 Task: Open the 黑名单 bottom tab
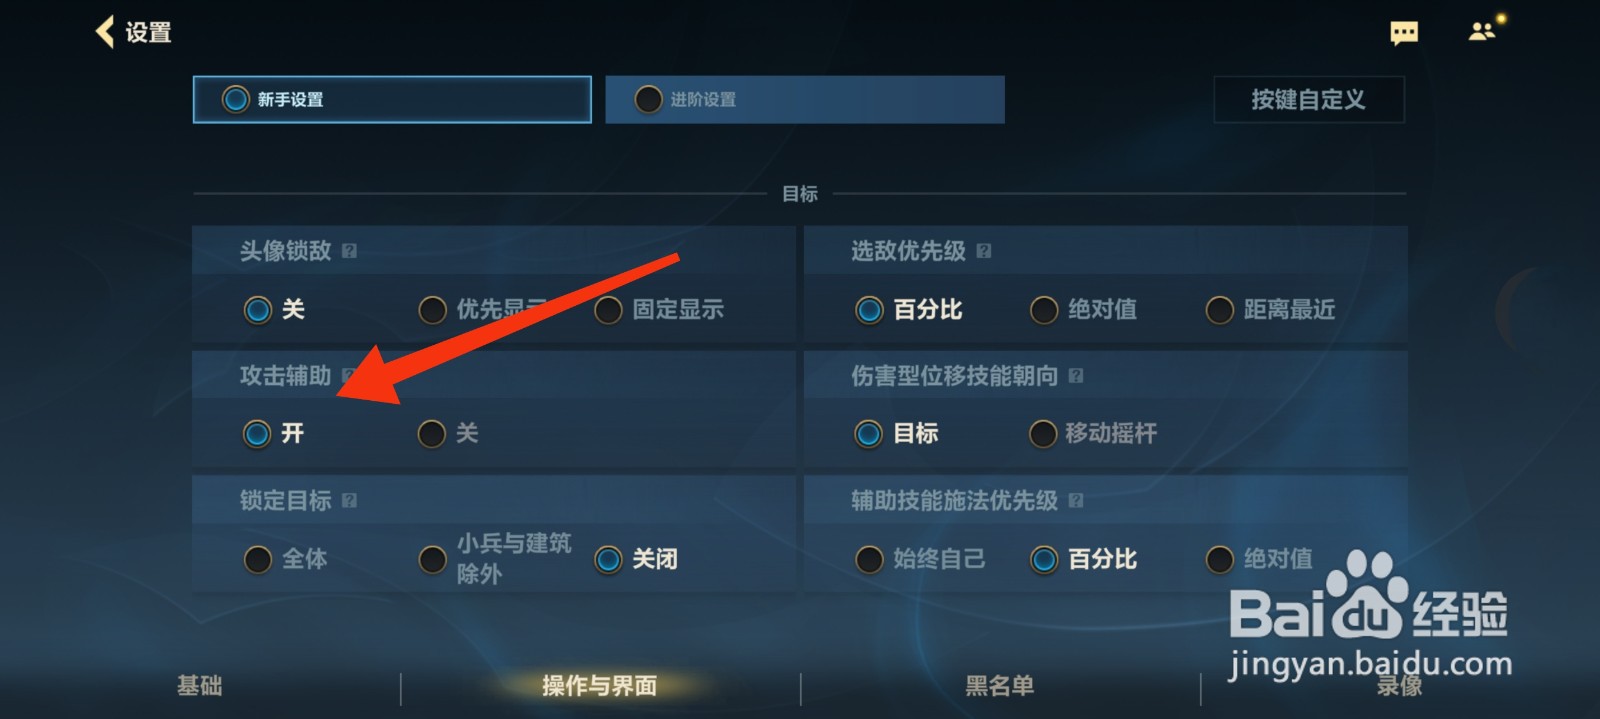pyautogui.click(x=1000, y=686)
